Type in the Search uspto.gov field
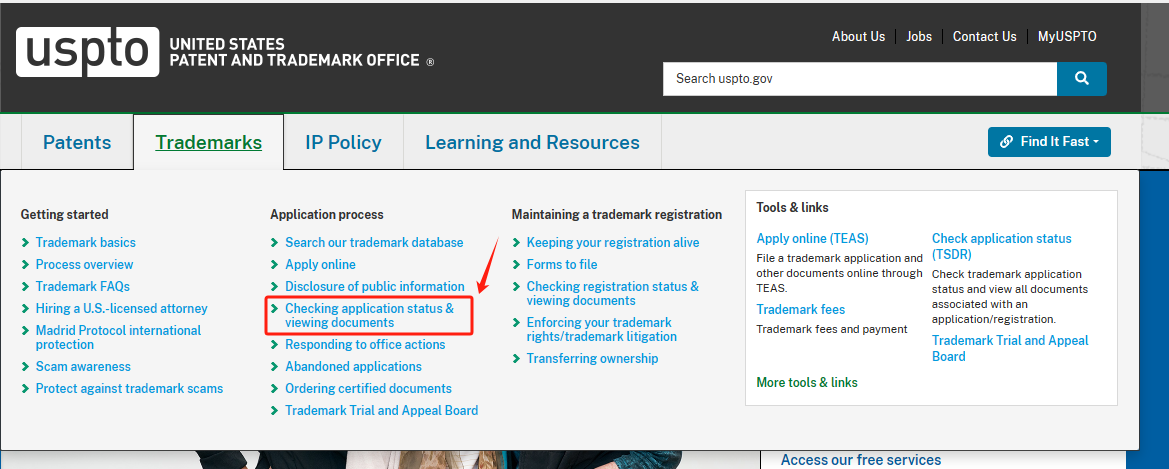Screen dimensions: 1169x469 coord(859,79)
